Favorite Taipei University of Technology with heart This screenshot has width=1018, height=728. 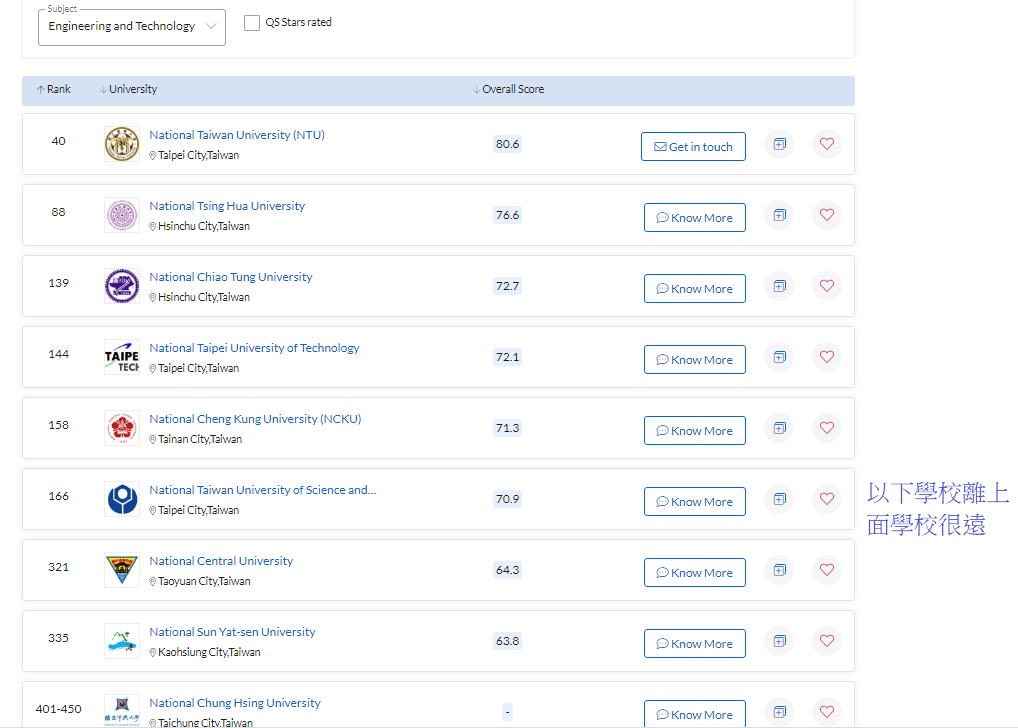826,357
